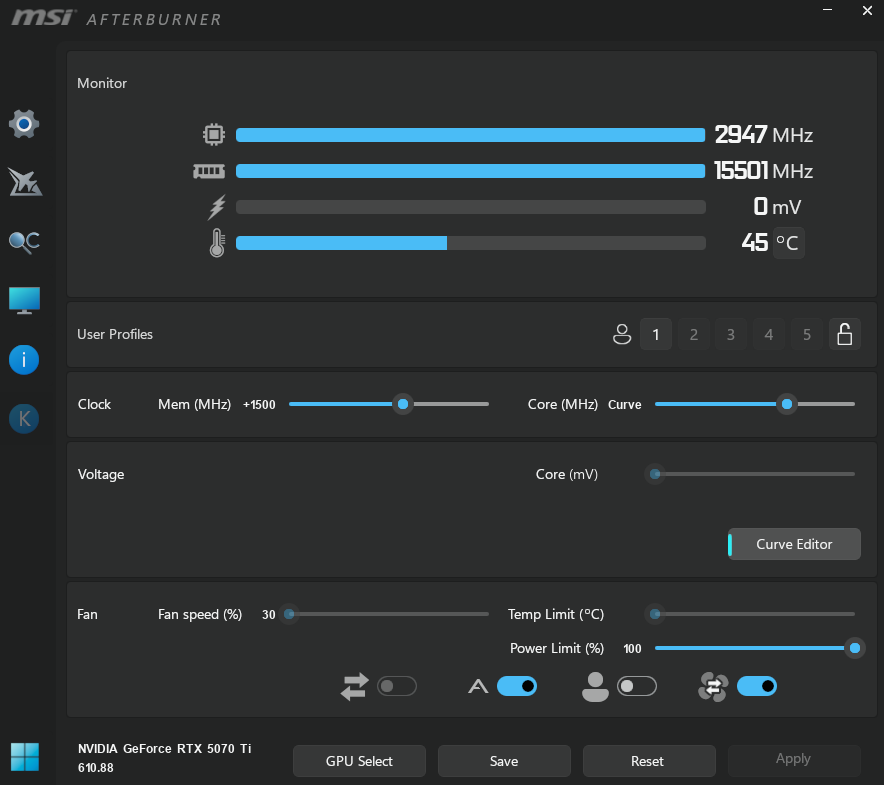Select user profile 2
Viewport: 884px width, 785px height.
coord(694,334)
